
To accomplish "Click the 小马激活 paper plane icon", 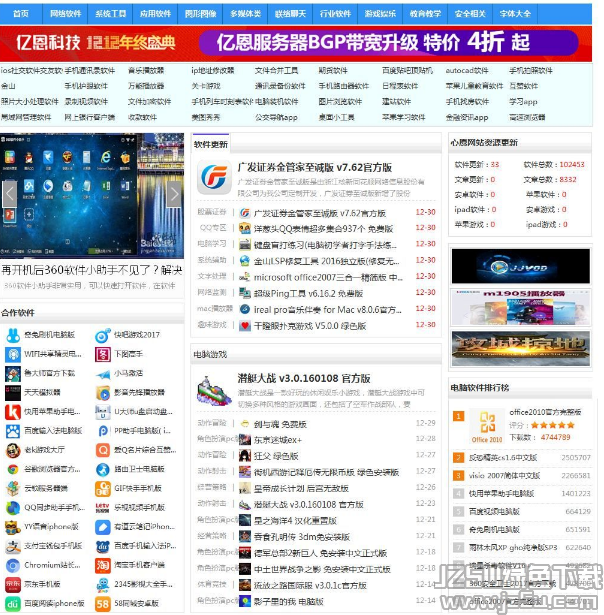I will click(103, 373).
